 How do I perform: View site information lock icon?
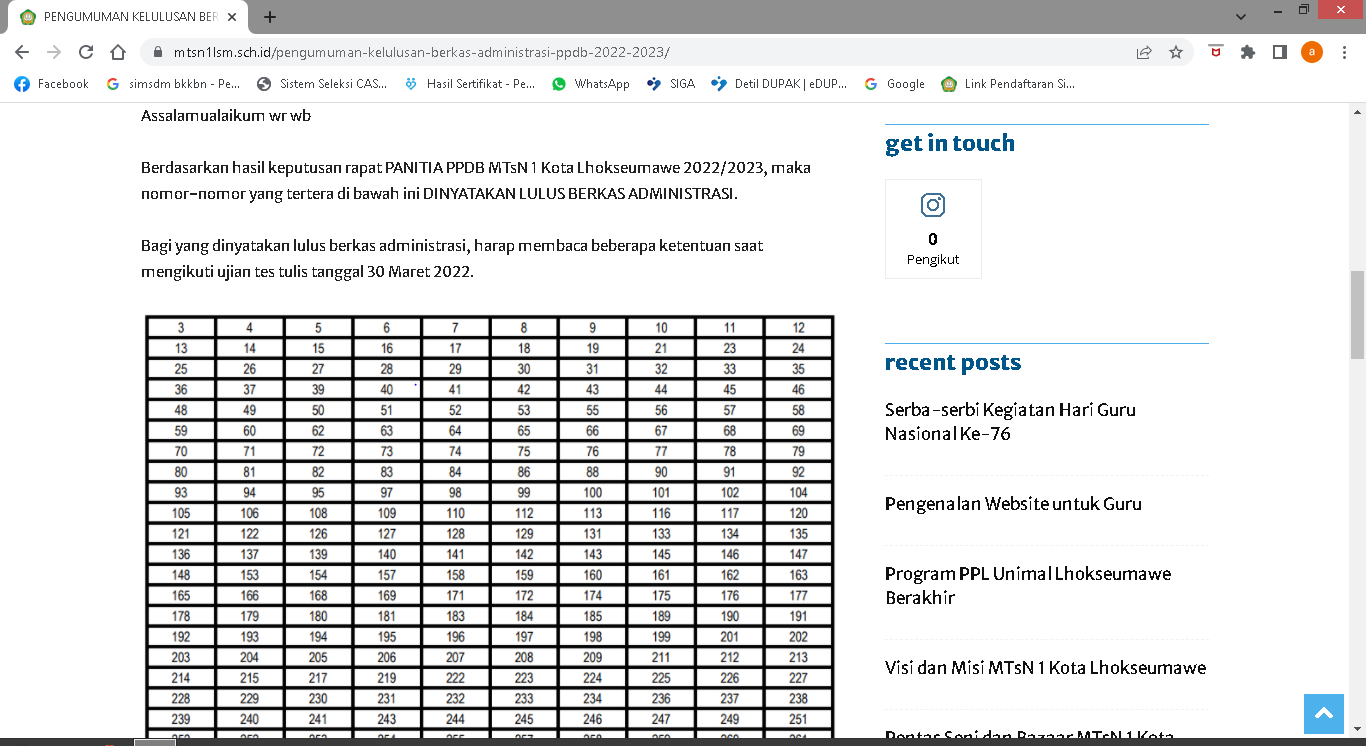click(x=158, y=52)
